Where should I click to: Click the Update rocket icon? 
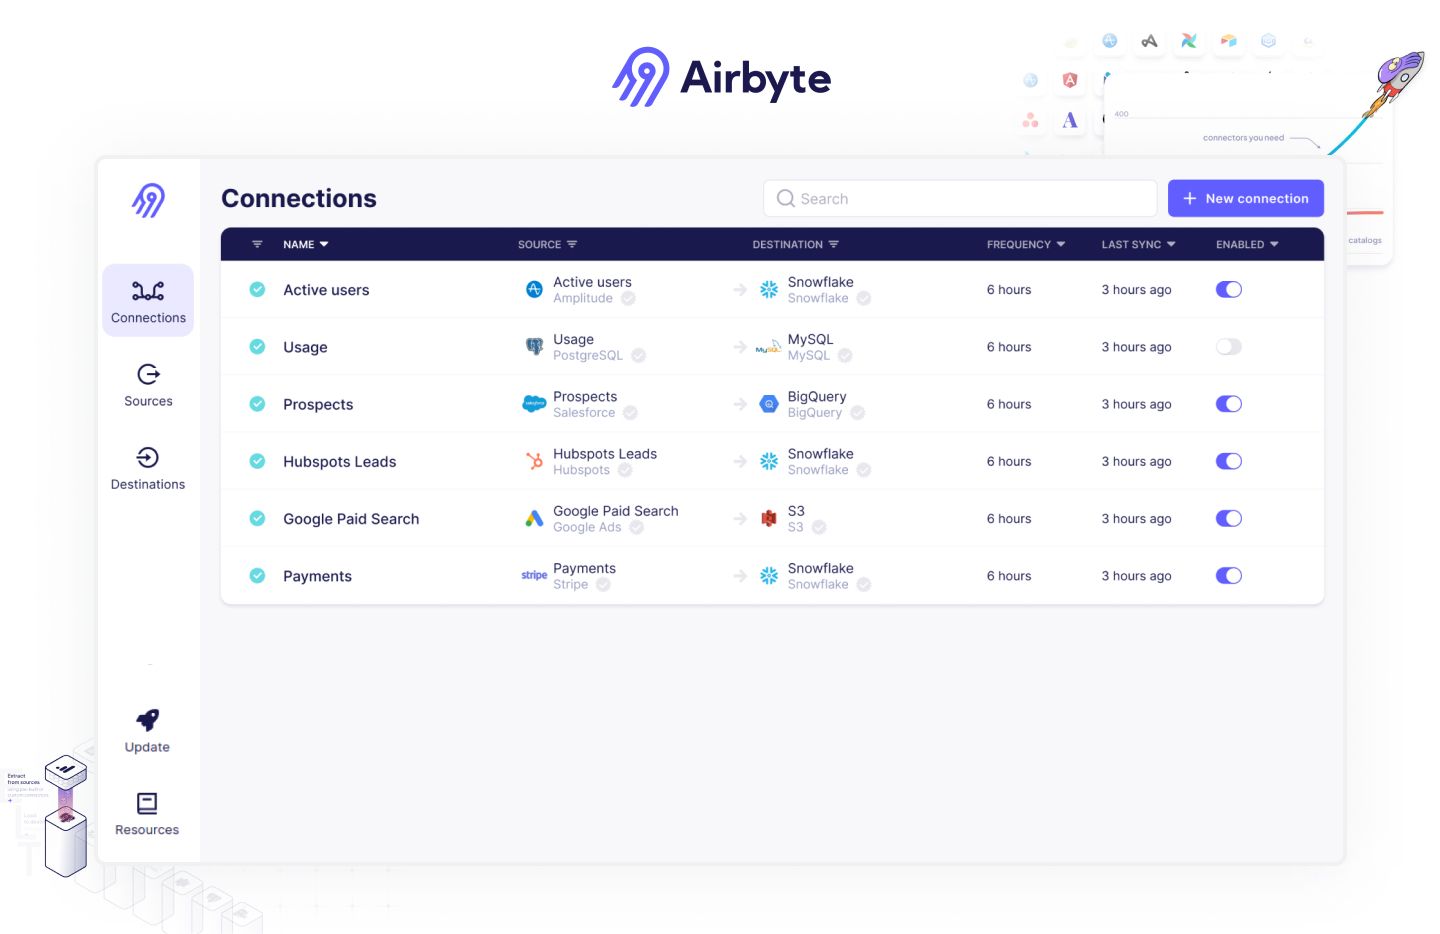[x=148, y=720]
